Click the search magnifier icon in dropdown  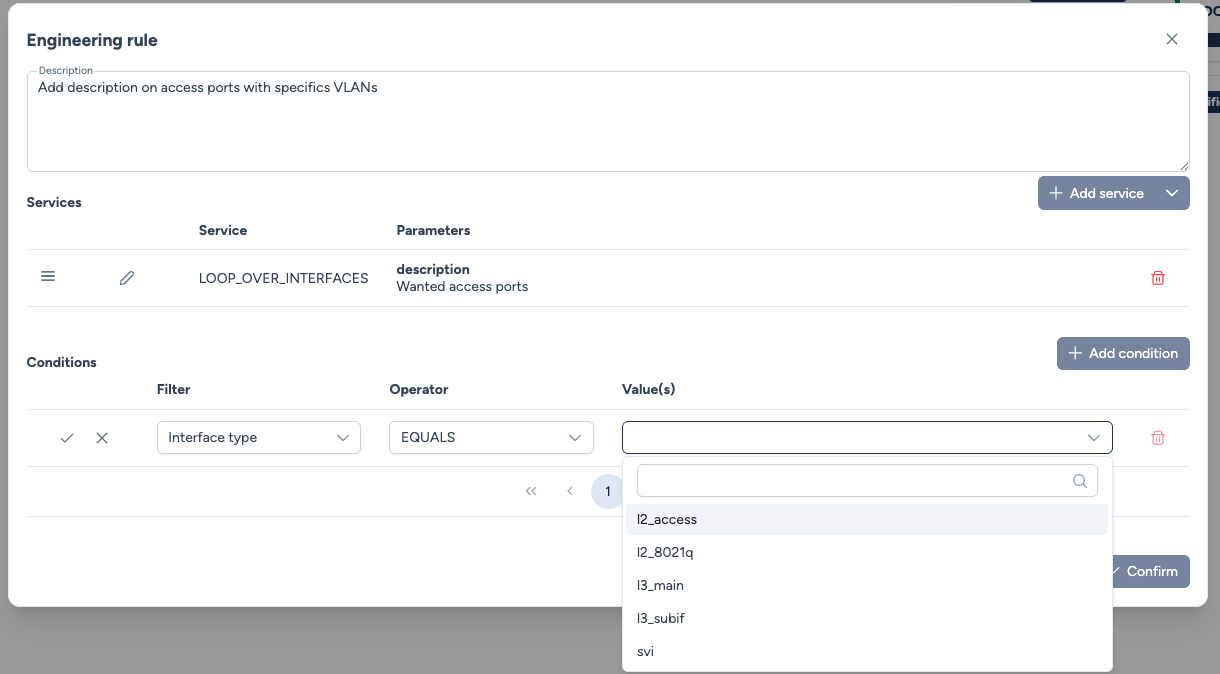pyautogui.click(x=1079, y=481)
